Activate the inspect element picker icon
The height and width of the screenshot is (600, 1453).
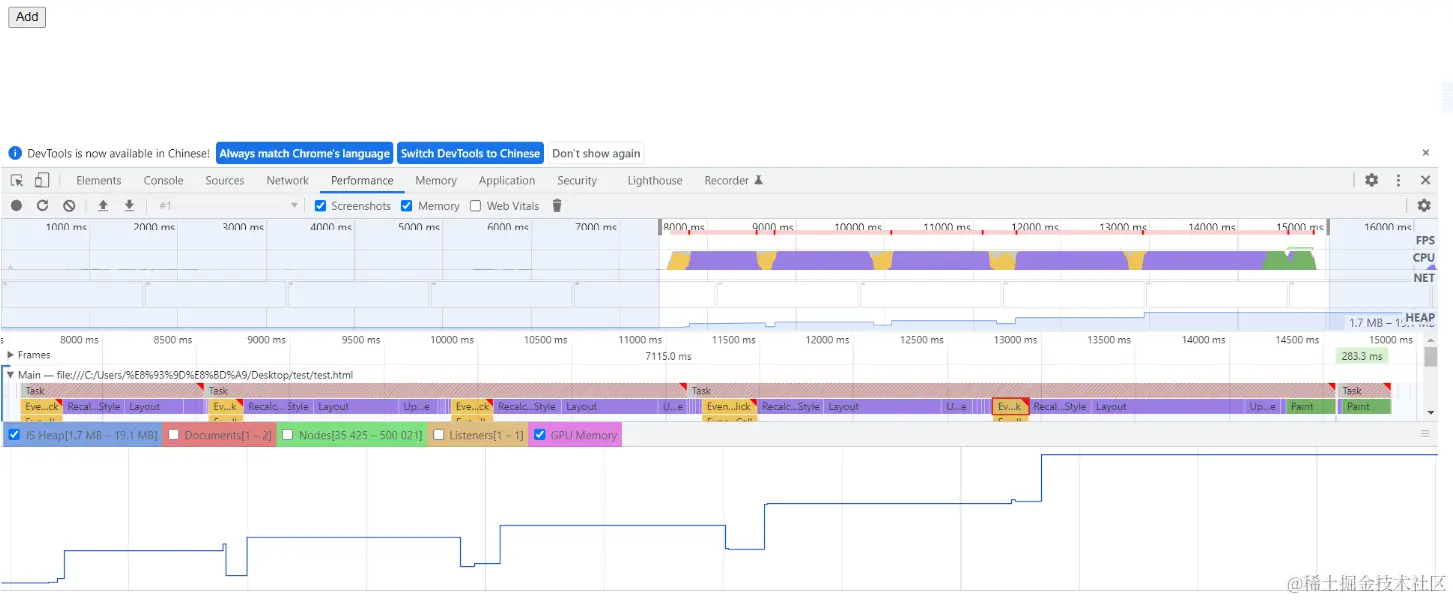pyautogui.click(x=17, y=180)
